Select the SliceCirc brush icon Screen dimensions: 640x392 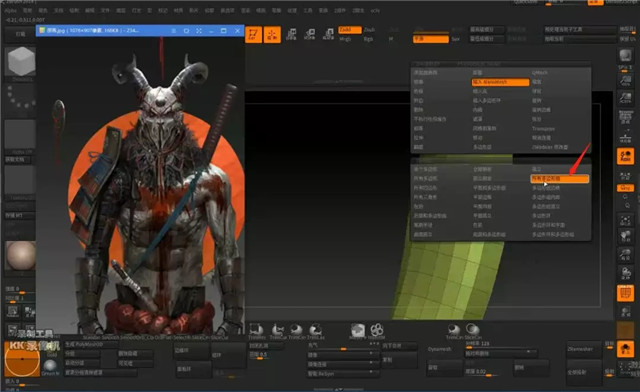pyautogui.click(x=473, y=330)
